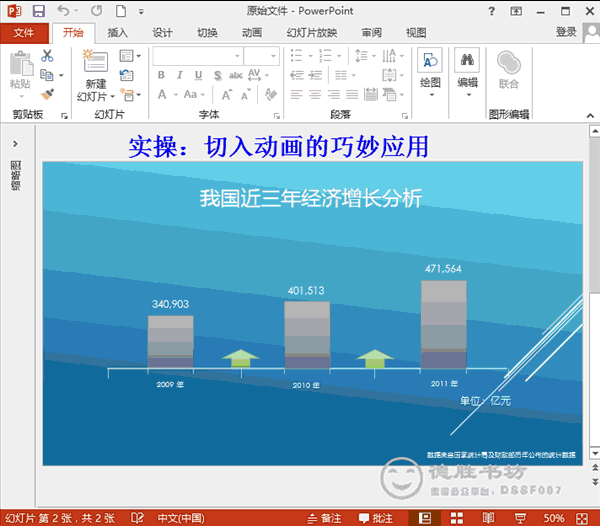Align text right
The width and height of the screenshot is (600, 526).
(334, 94)
